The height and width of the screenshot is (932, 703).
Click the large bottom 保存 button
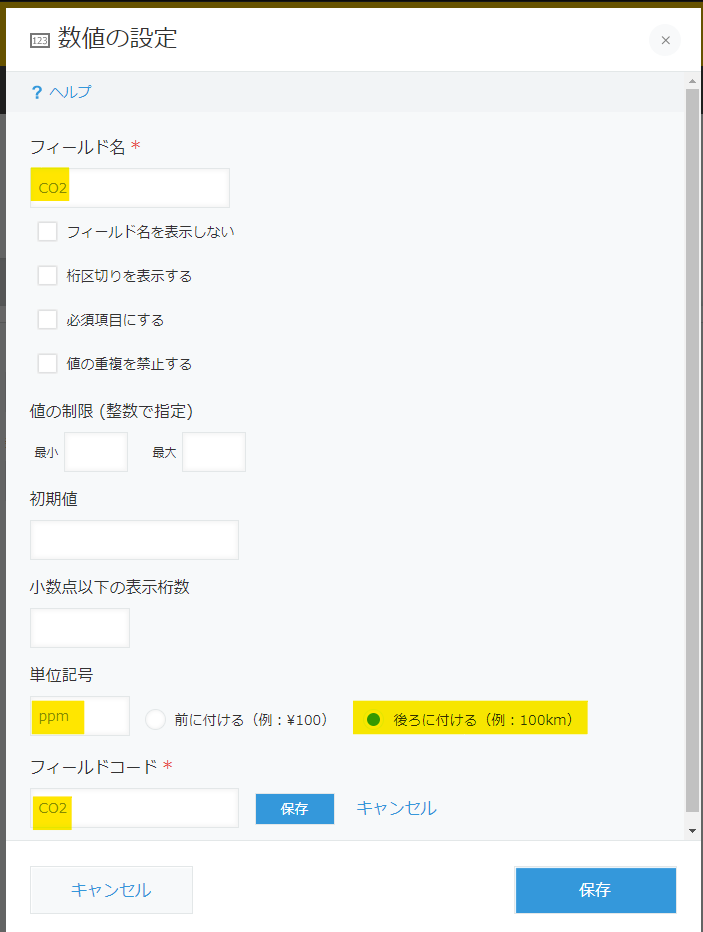(595, 889)
